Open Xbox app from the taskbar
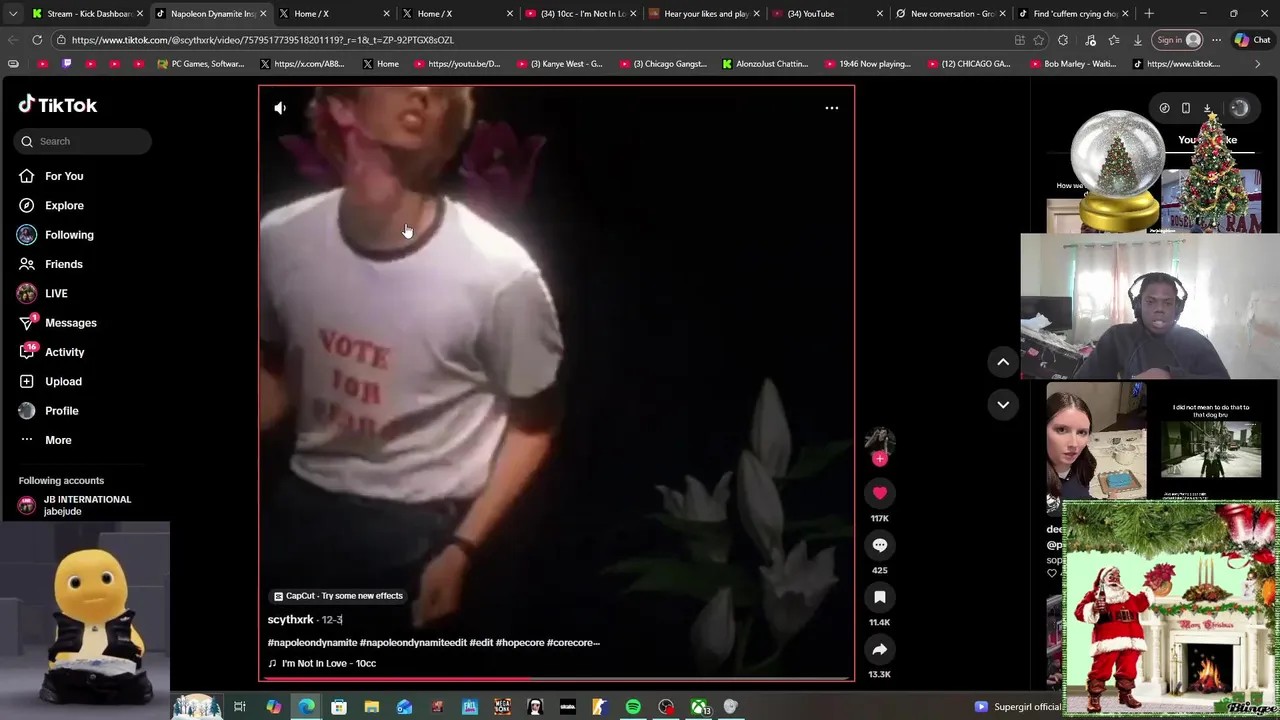Screen dimensions: 1280x720 pos(699,707)
